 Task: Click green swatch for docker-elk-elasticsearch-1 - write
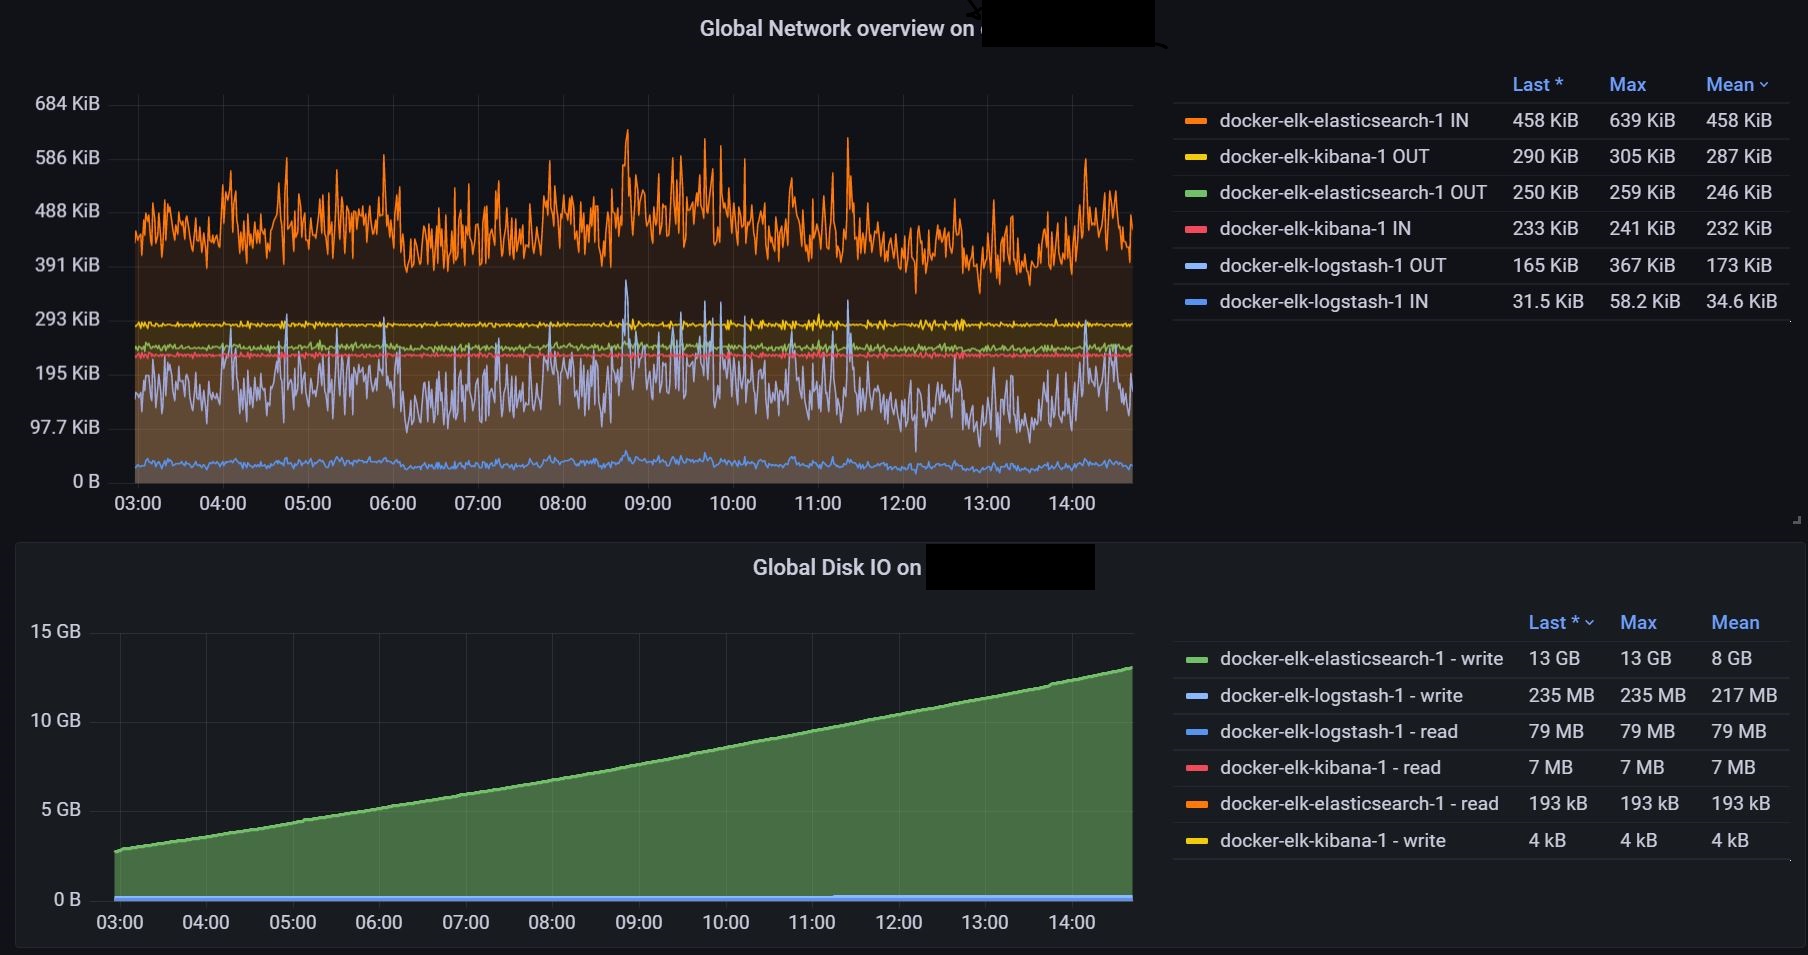pyautogui.click(x=1196, y=659)
